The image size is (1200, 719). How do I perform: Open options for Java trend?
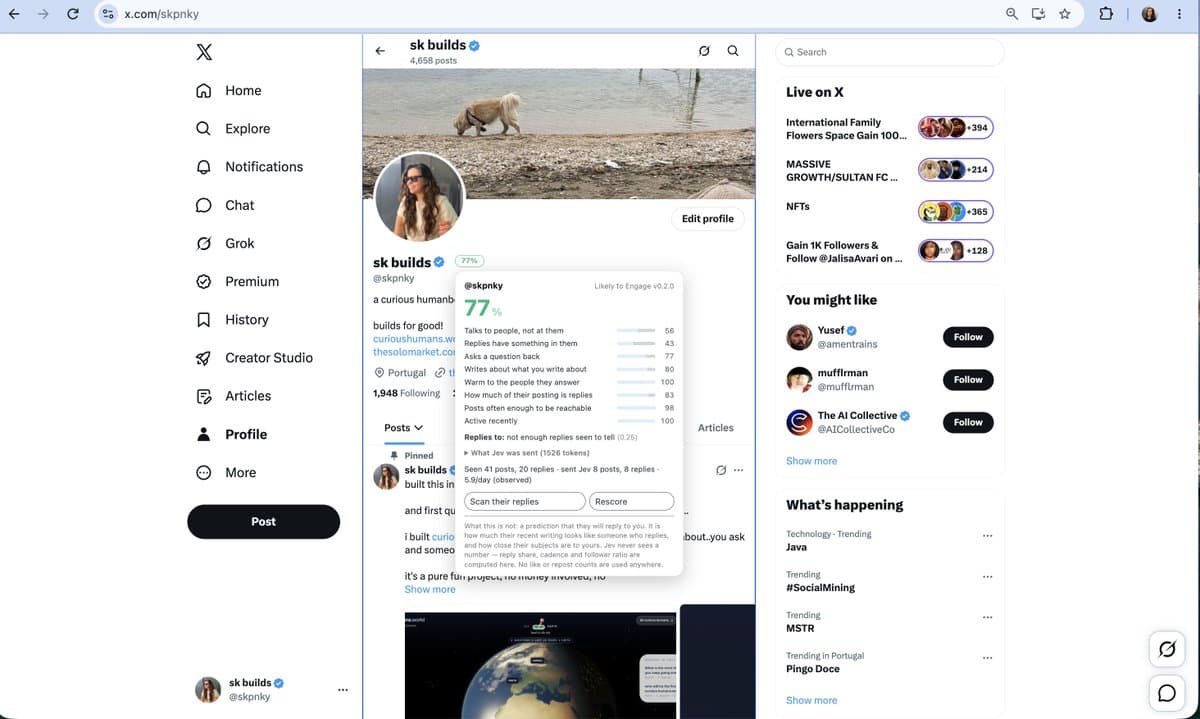988,536
